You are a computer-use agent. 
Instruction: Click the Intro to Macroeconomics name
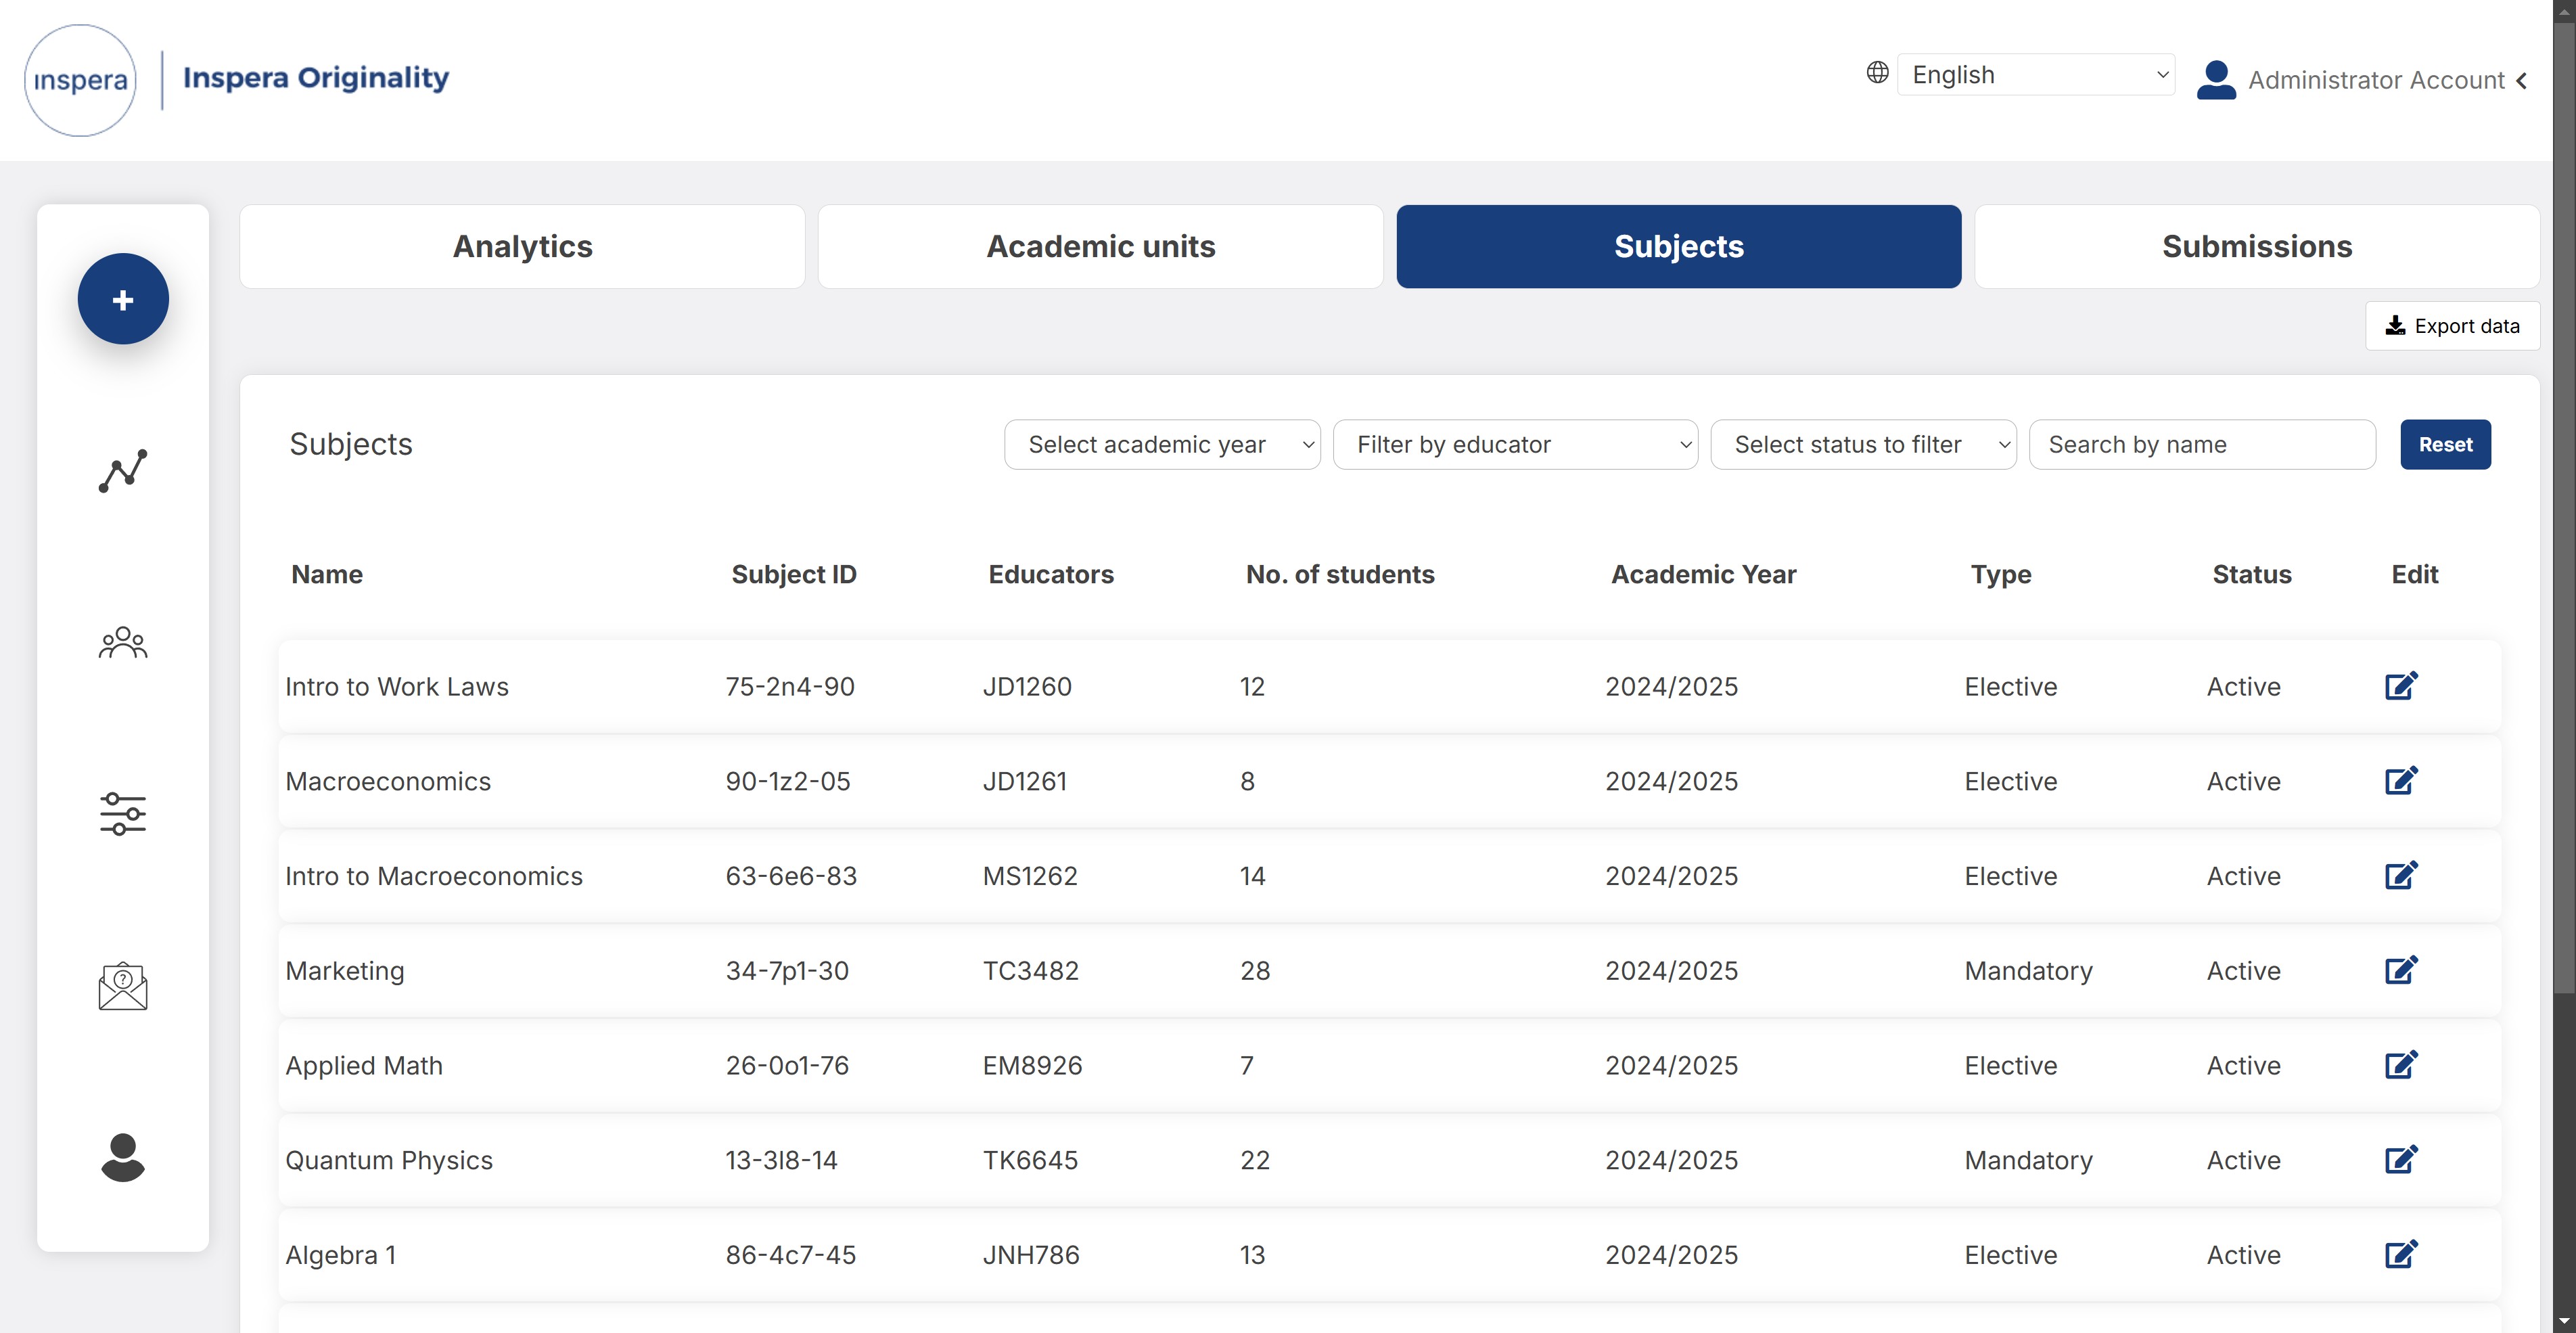[x=434, y=876]
